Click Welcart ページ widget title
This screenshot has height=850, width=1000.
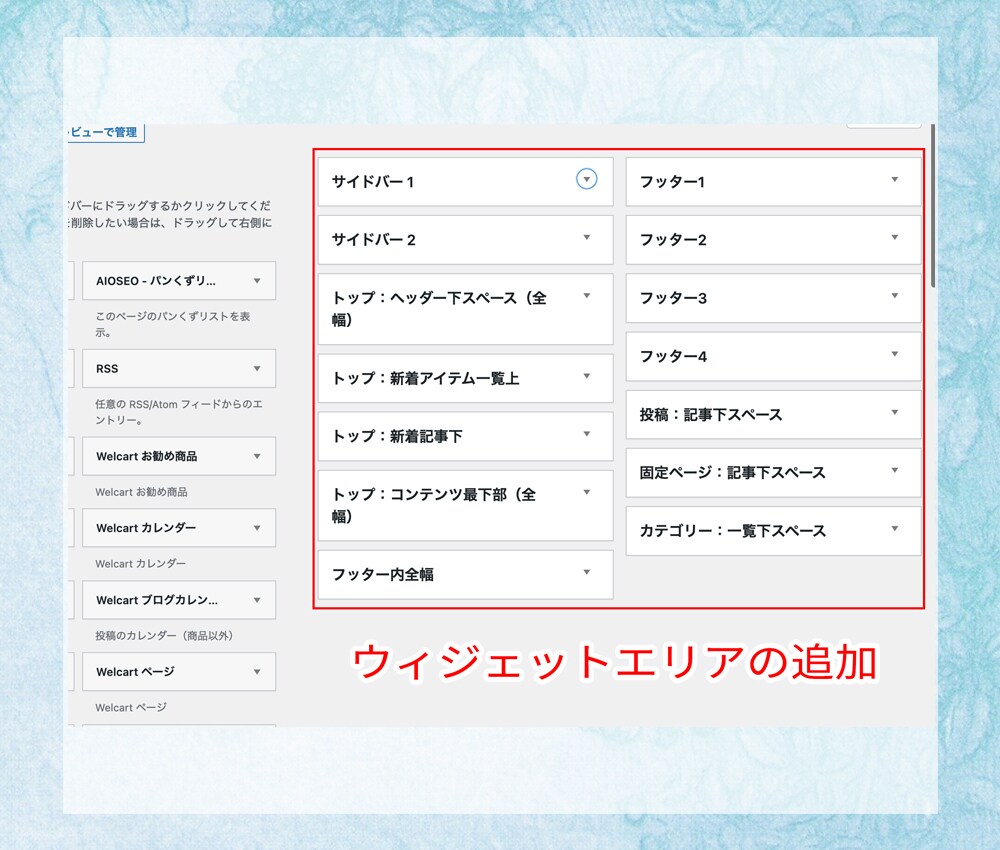[135, 672]
